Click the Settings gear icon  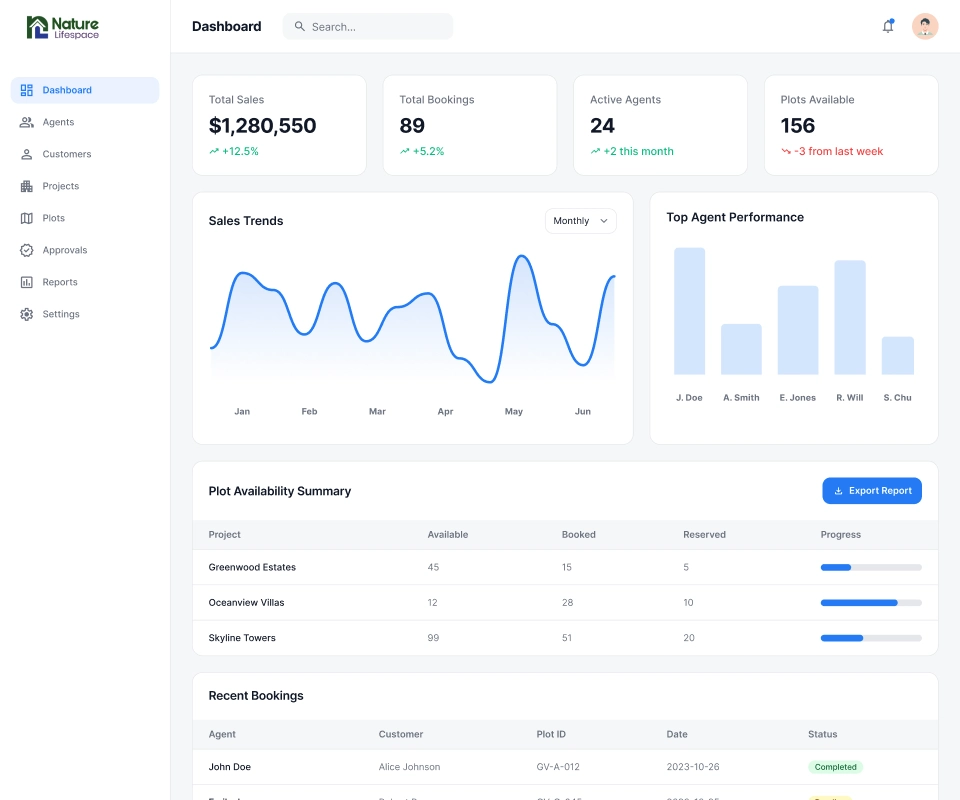tap(26, 314)
